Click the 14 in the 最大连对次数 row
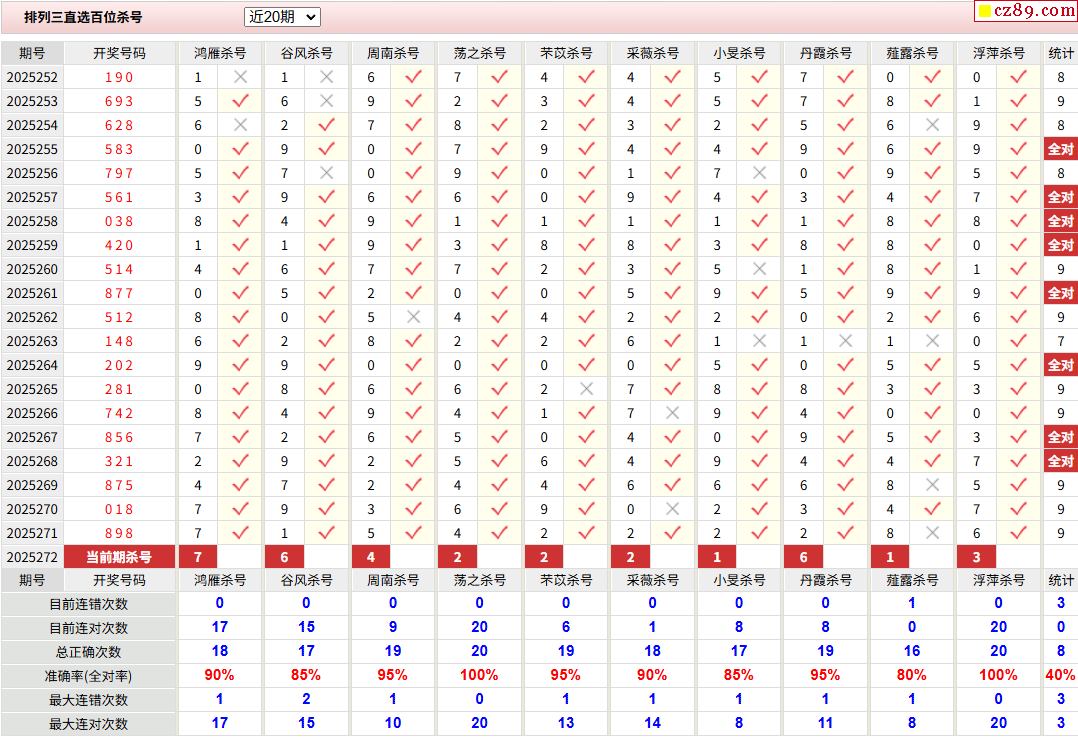 (652, 723)
